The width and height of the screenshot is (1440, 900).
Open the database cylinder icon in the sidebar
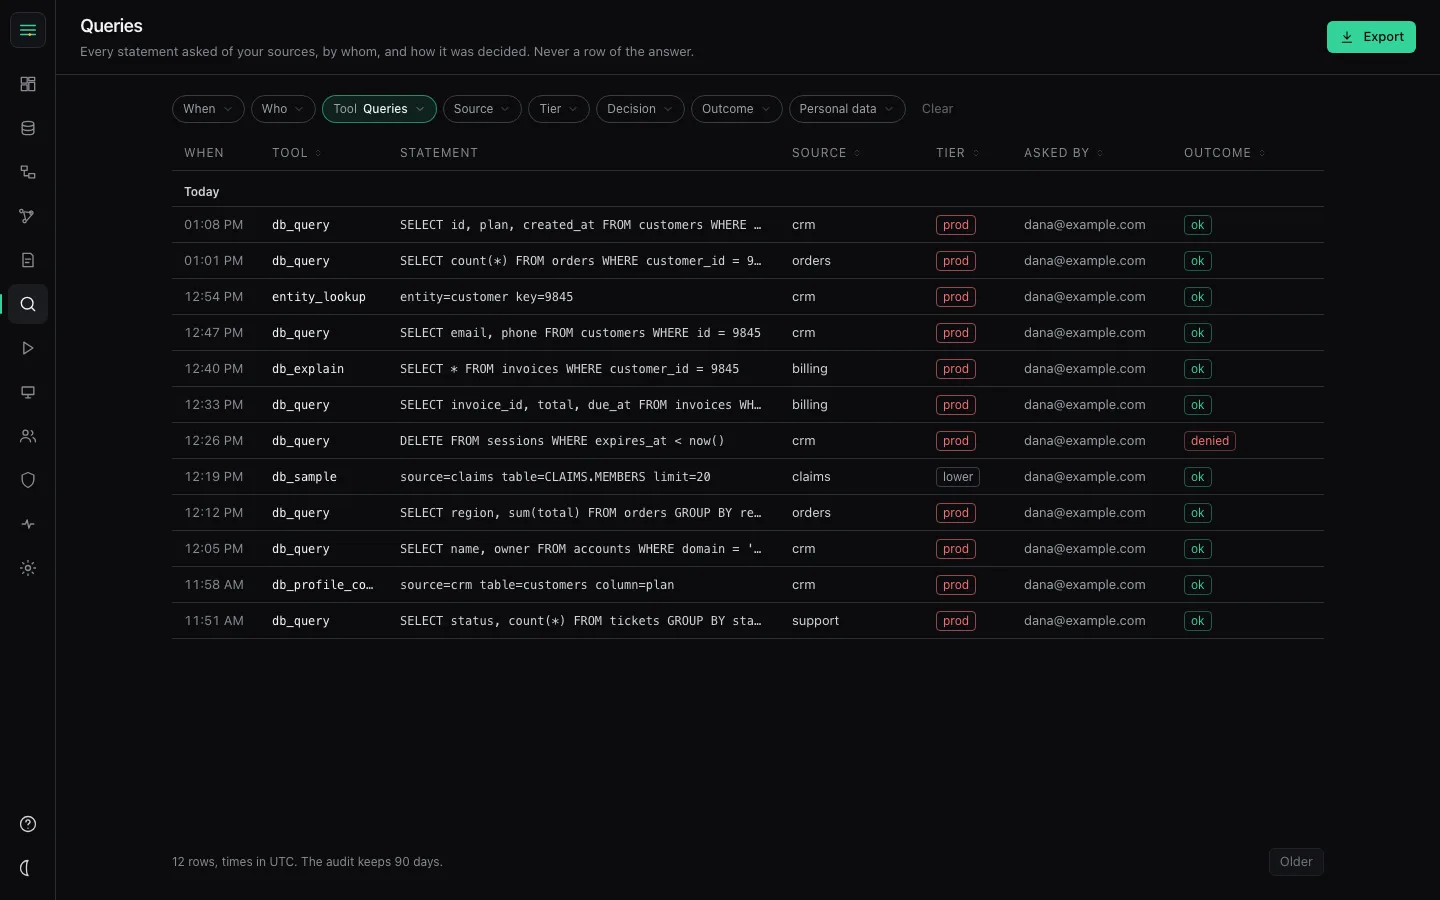pos(28,128)
